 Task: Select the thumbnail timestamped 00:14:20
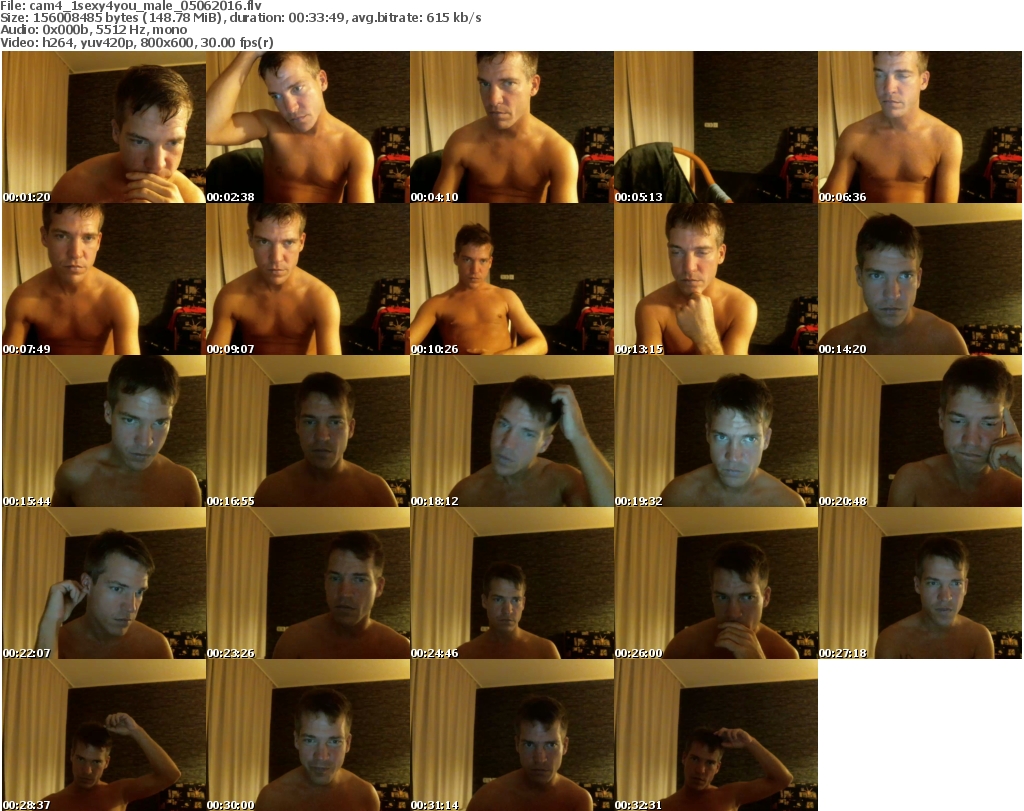920,279
